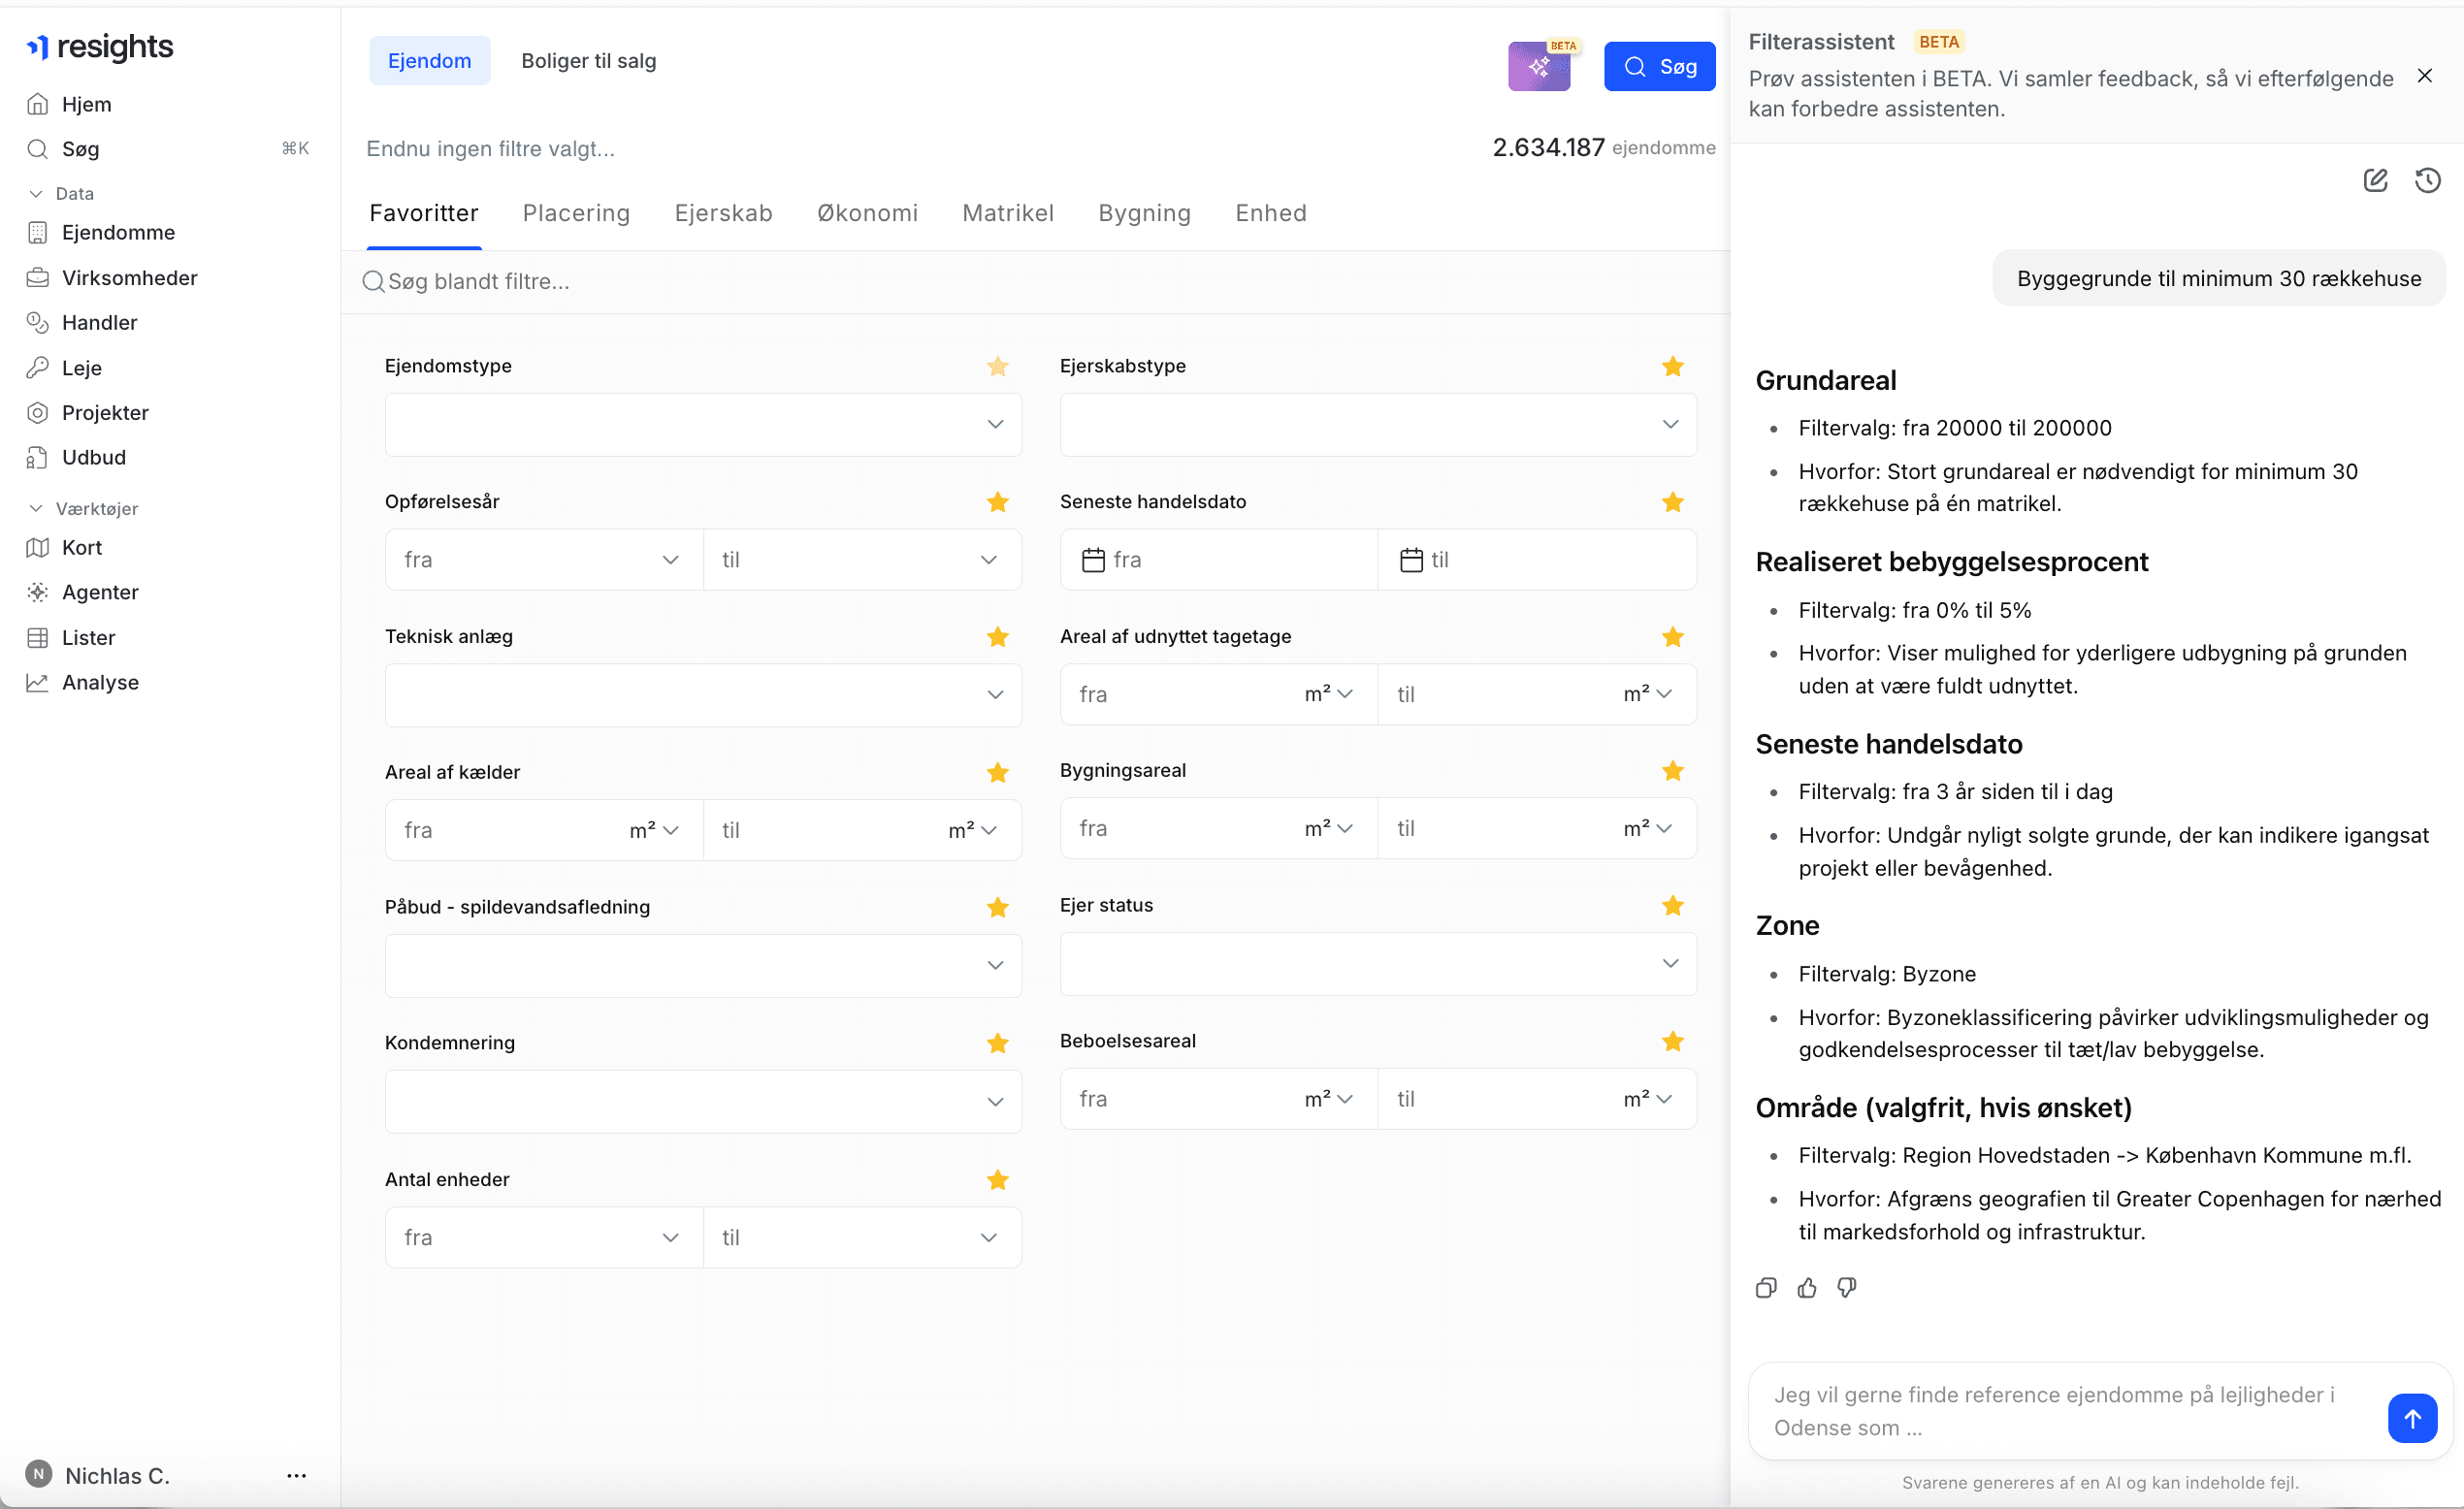
Task: Unfavorite the Opførelsesår filter star
Action: point(997,502)
